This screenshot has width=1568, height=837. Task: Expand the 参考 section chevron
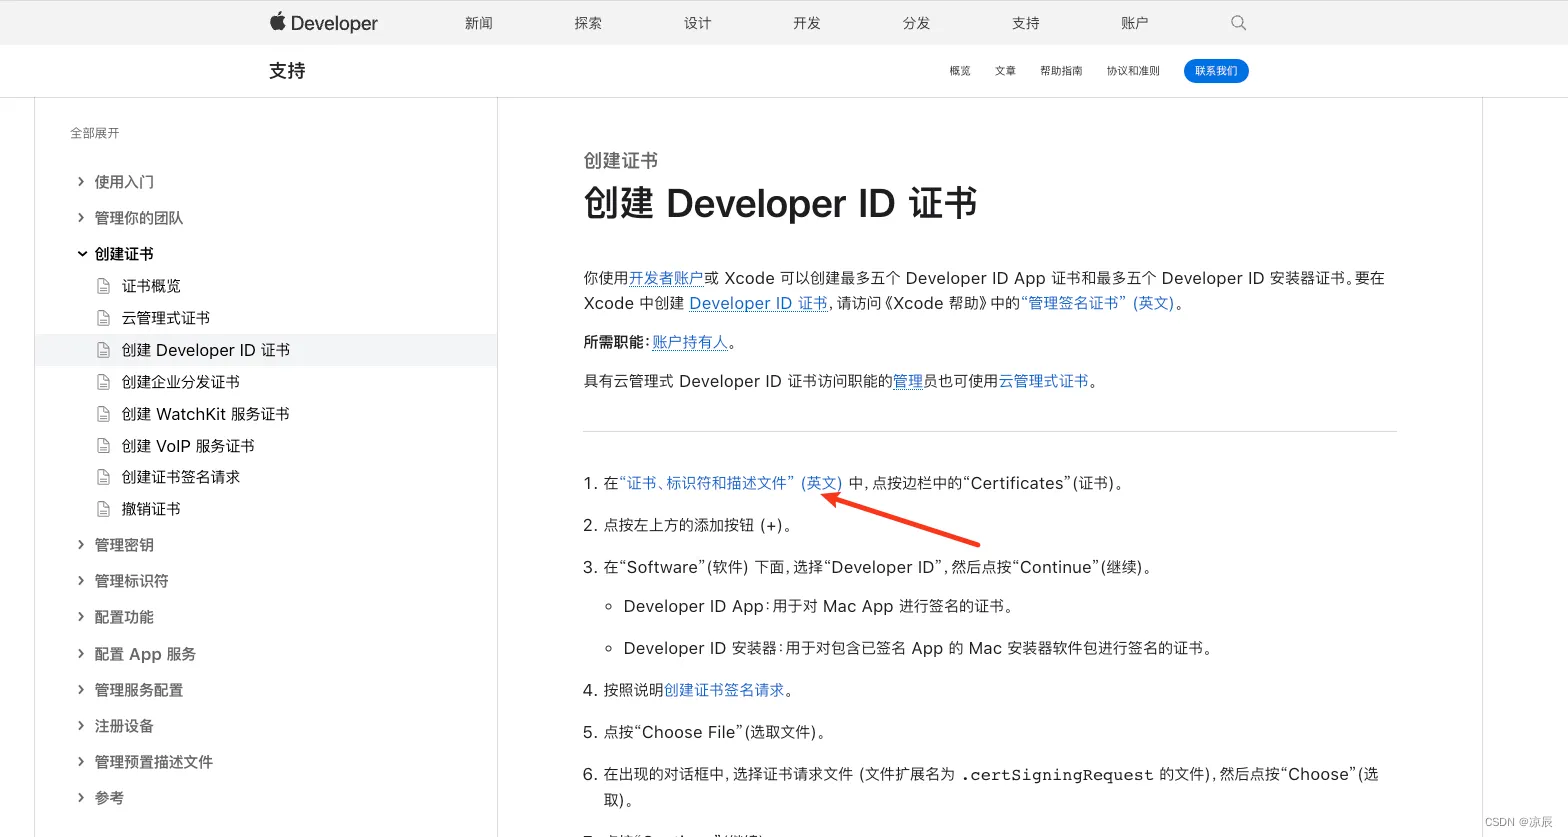81,797
